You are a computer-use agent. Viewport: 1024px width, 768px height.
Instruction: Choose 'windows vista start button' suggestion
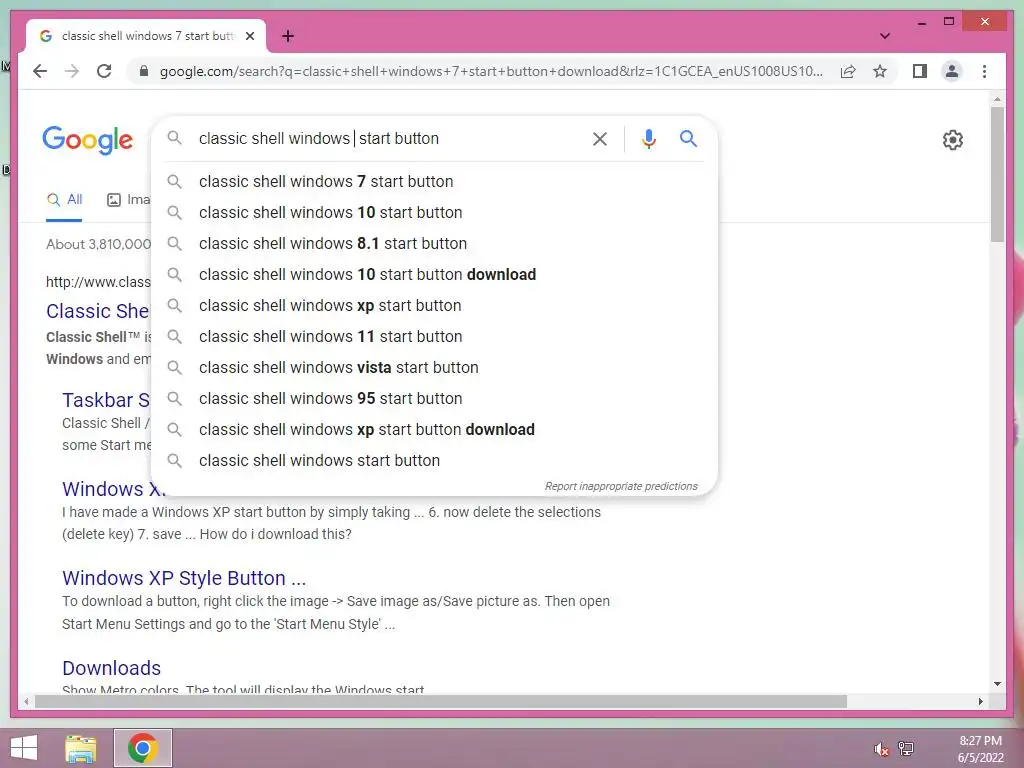point(434,368)
